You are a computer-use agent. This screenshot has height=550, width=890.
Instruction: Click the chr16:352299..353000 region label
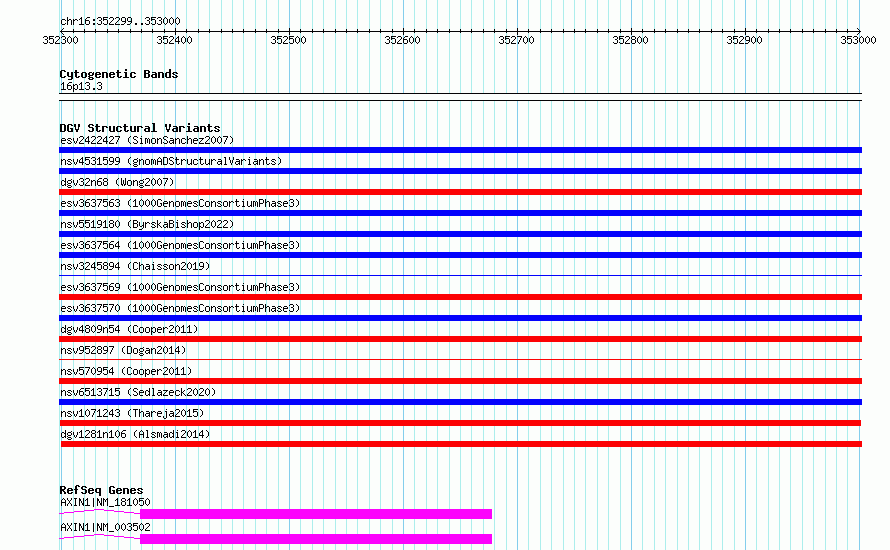(x=120, y=22)
